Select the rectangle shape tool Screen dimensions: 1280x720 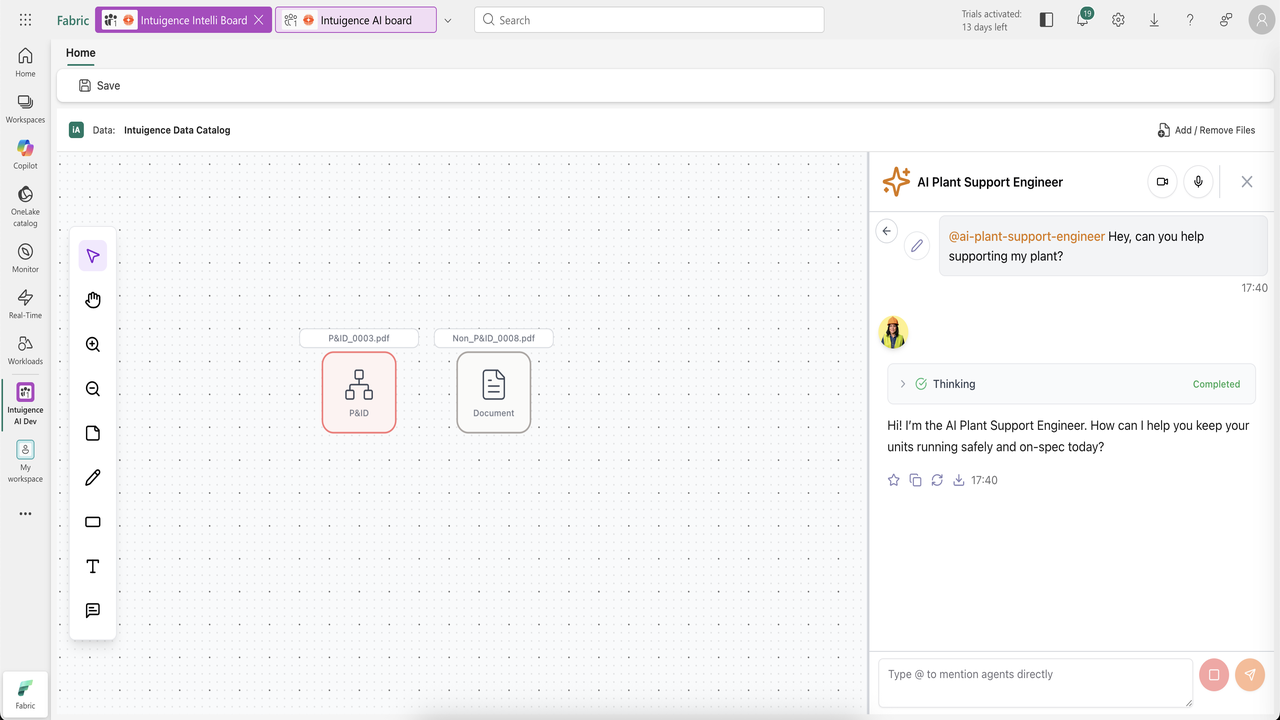pos(93,522)
